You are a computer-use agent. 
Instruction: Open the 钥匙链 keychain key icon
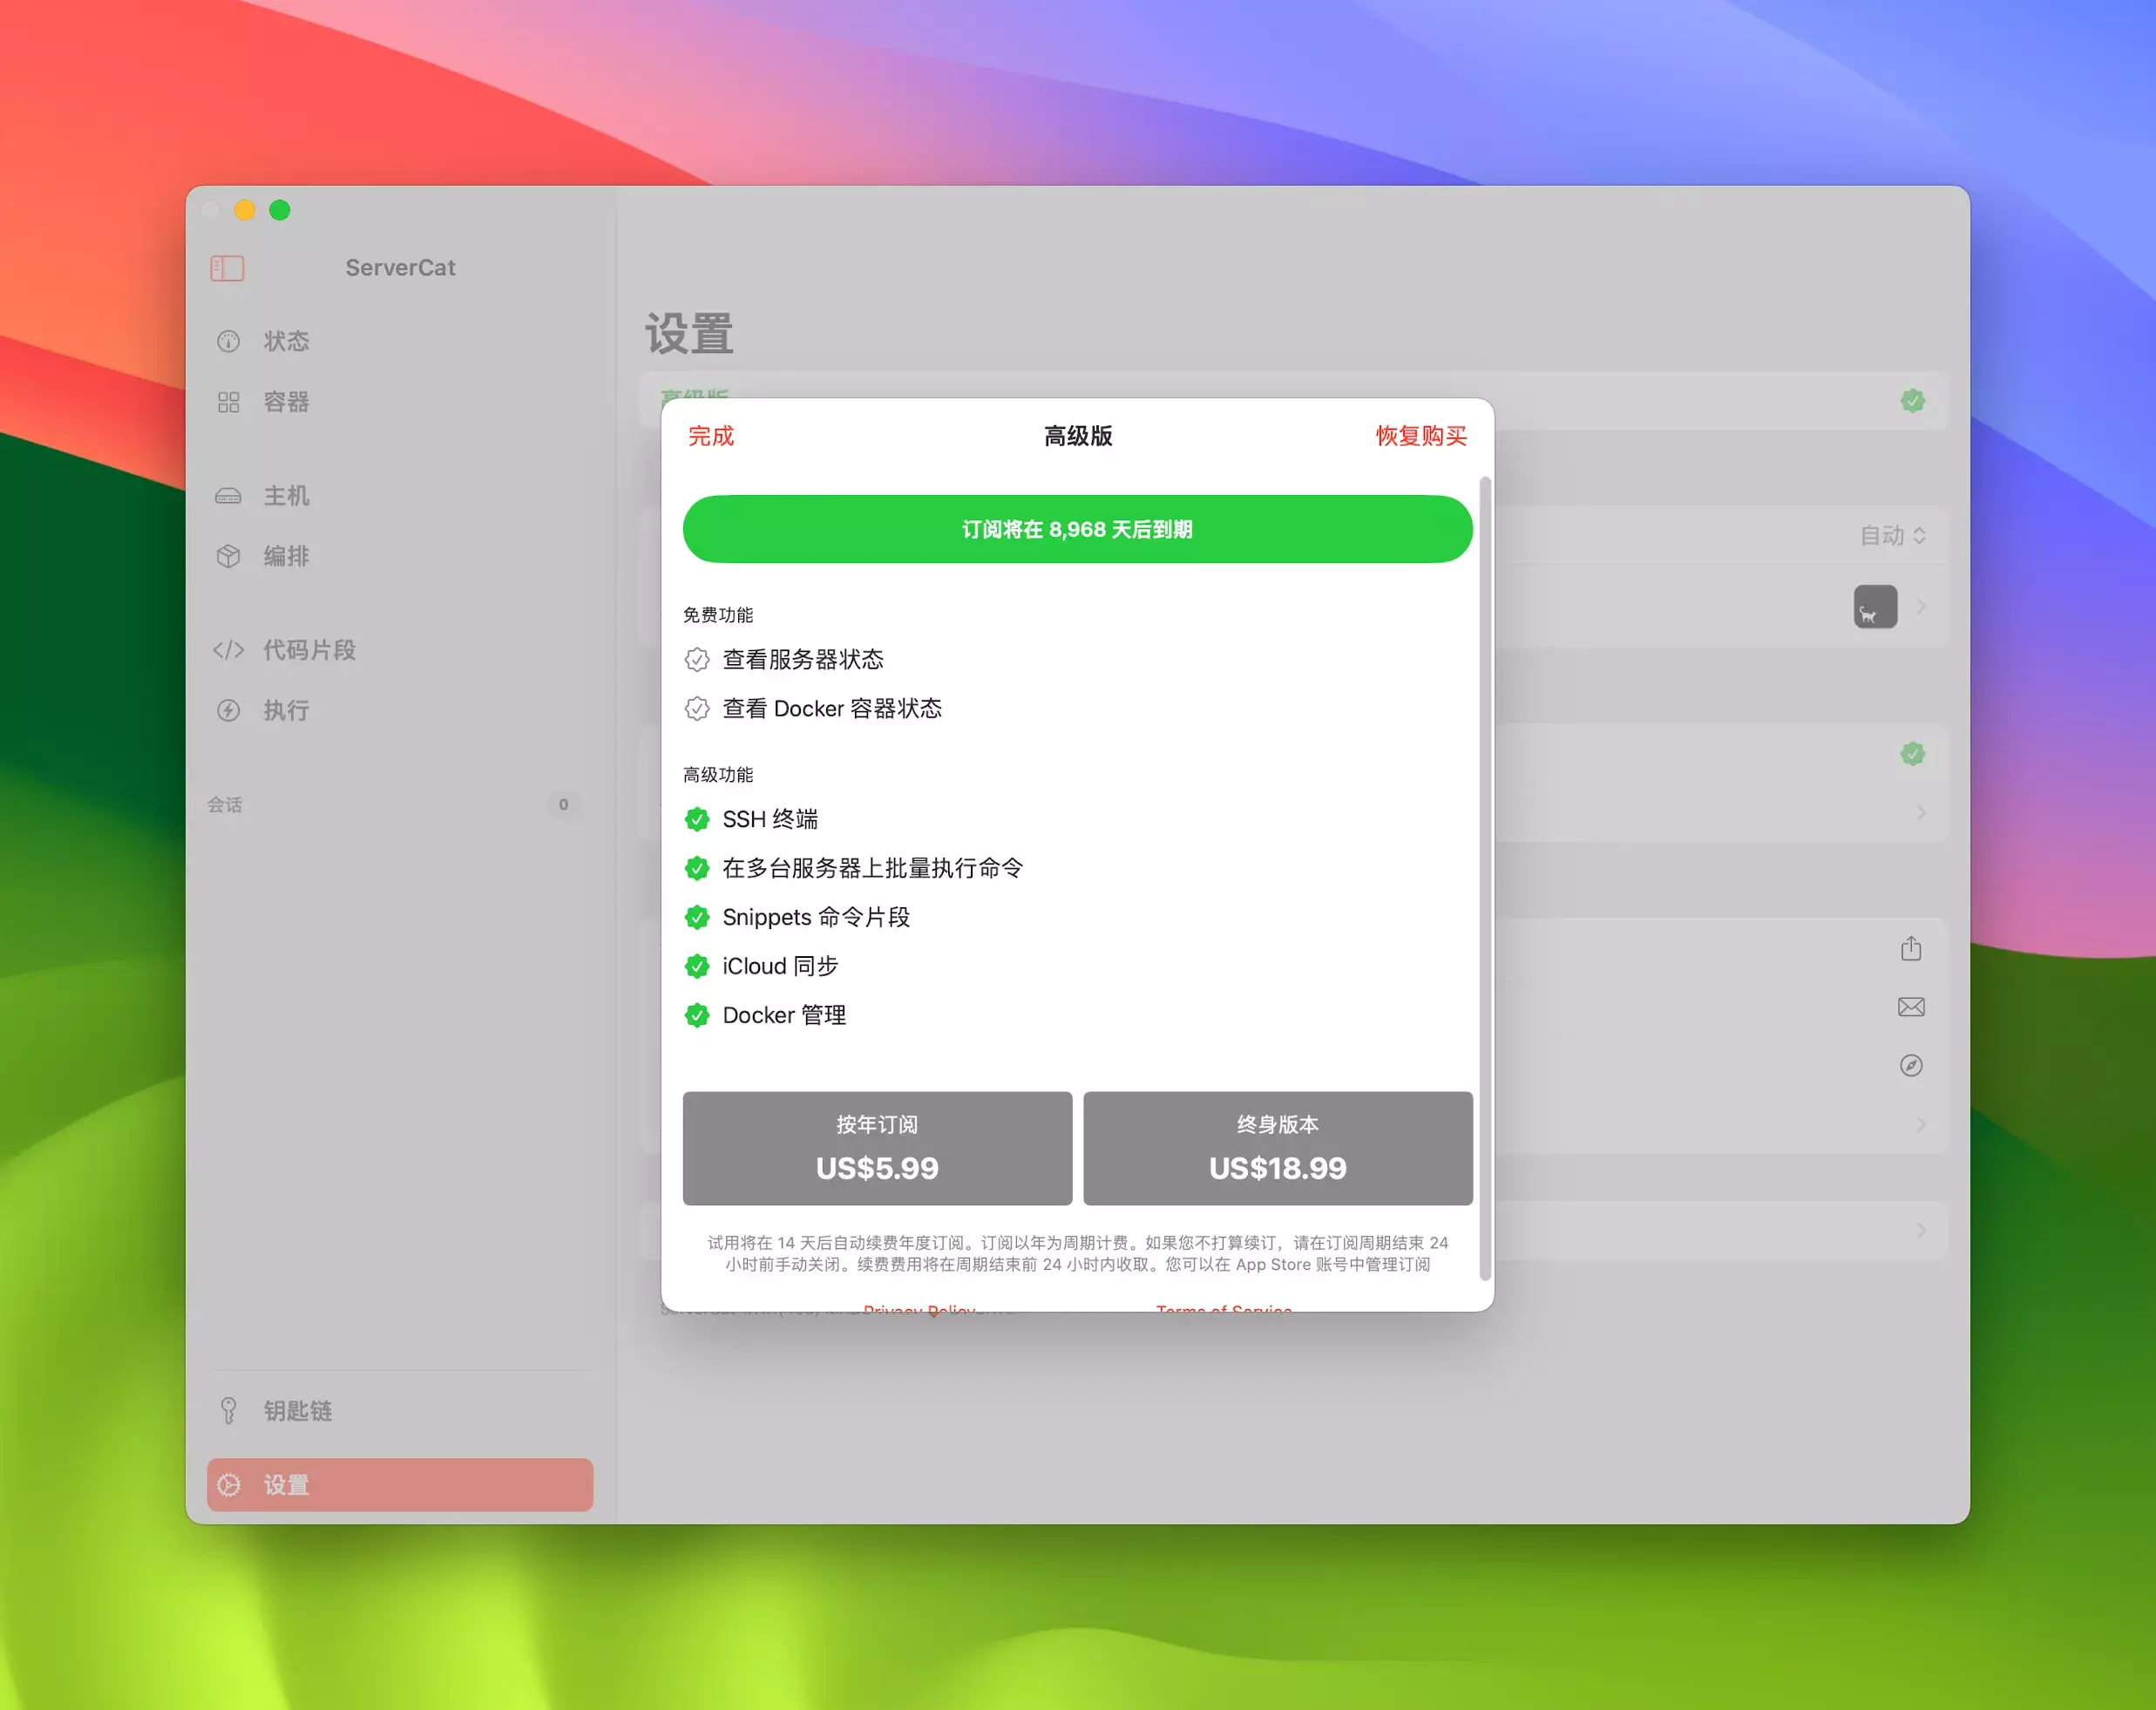pyautogui.click(x=228, y=1410)
